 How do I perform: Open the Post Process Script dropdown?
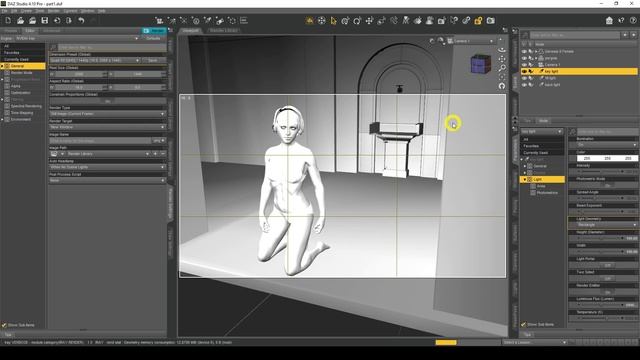[108, 180]
